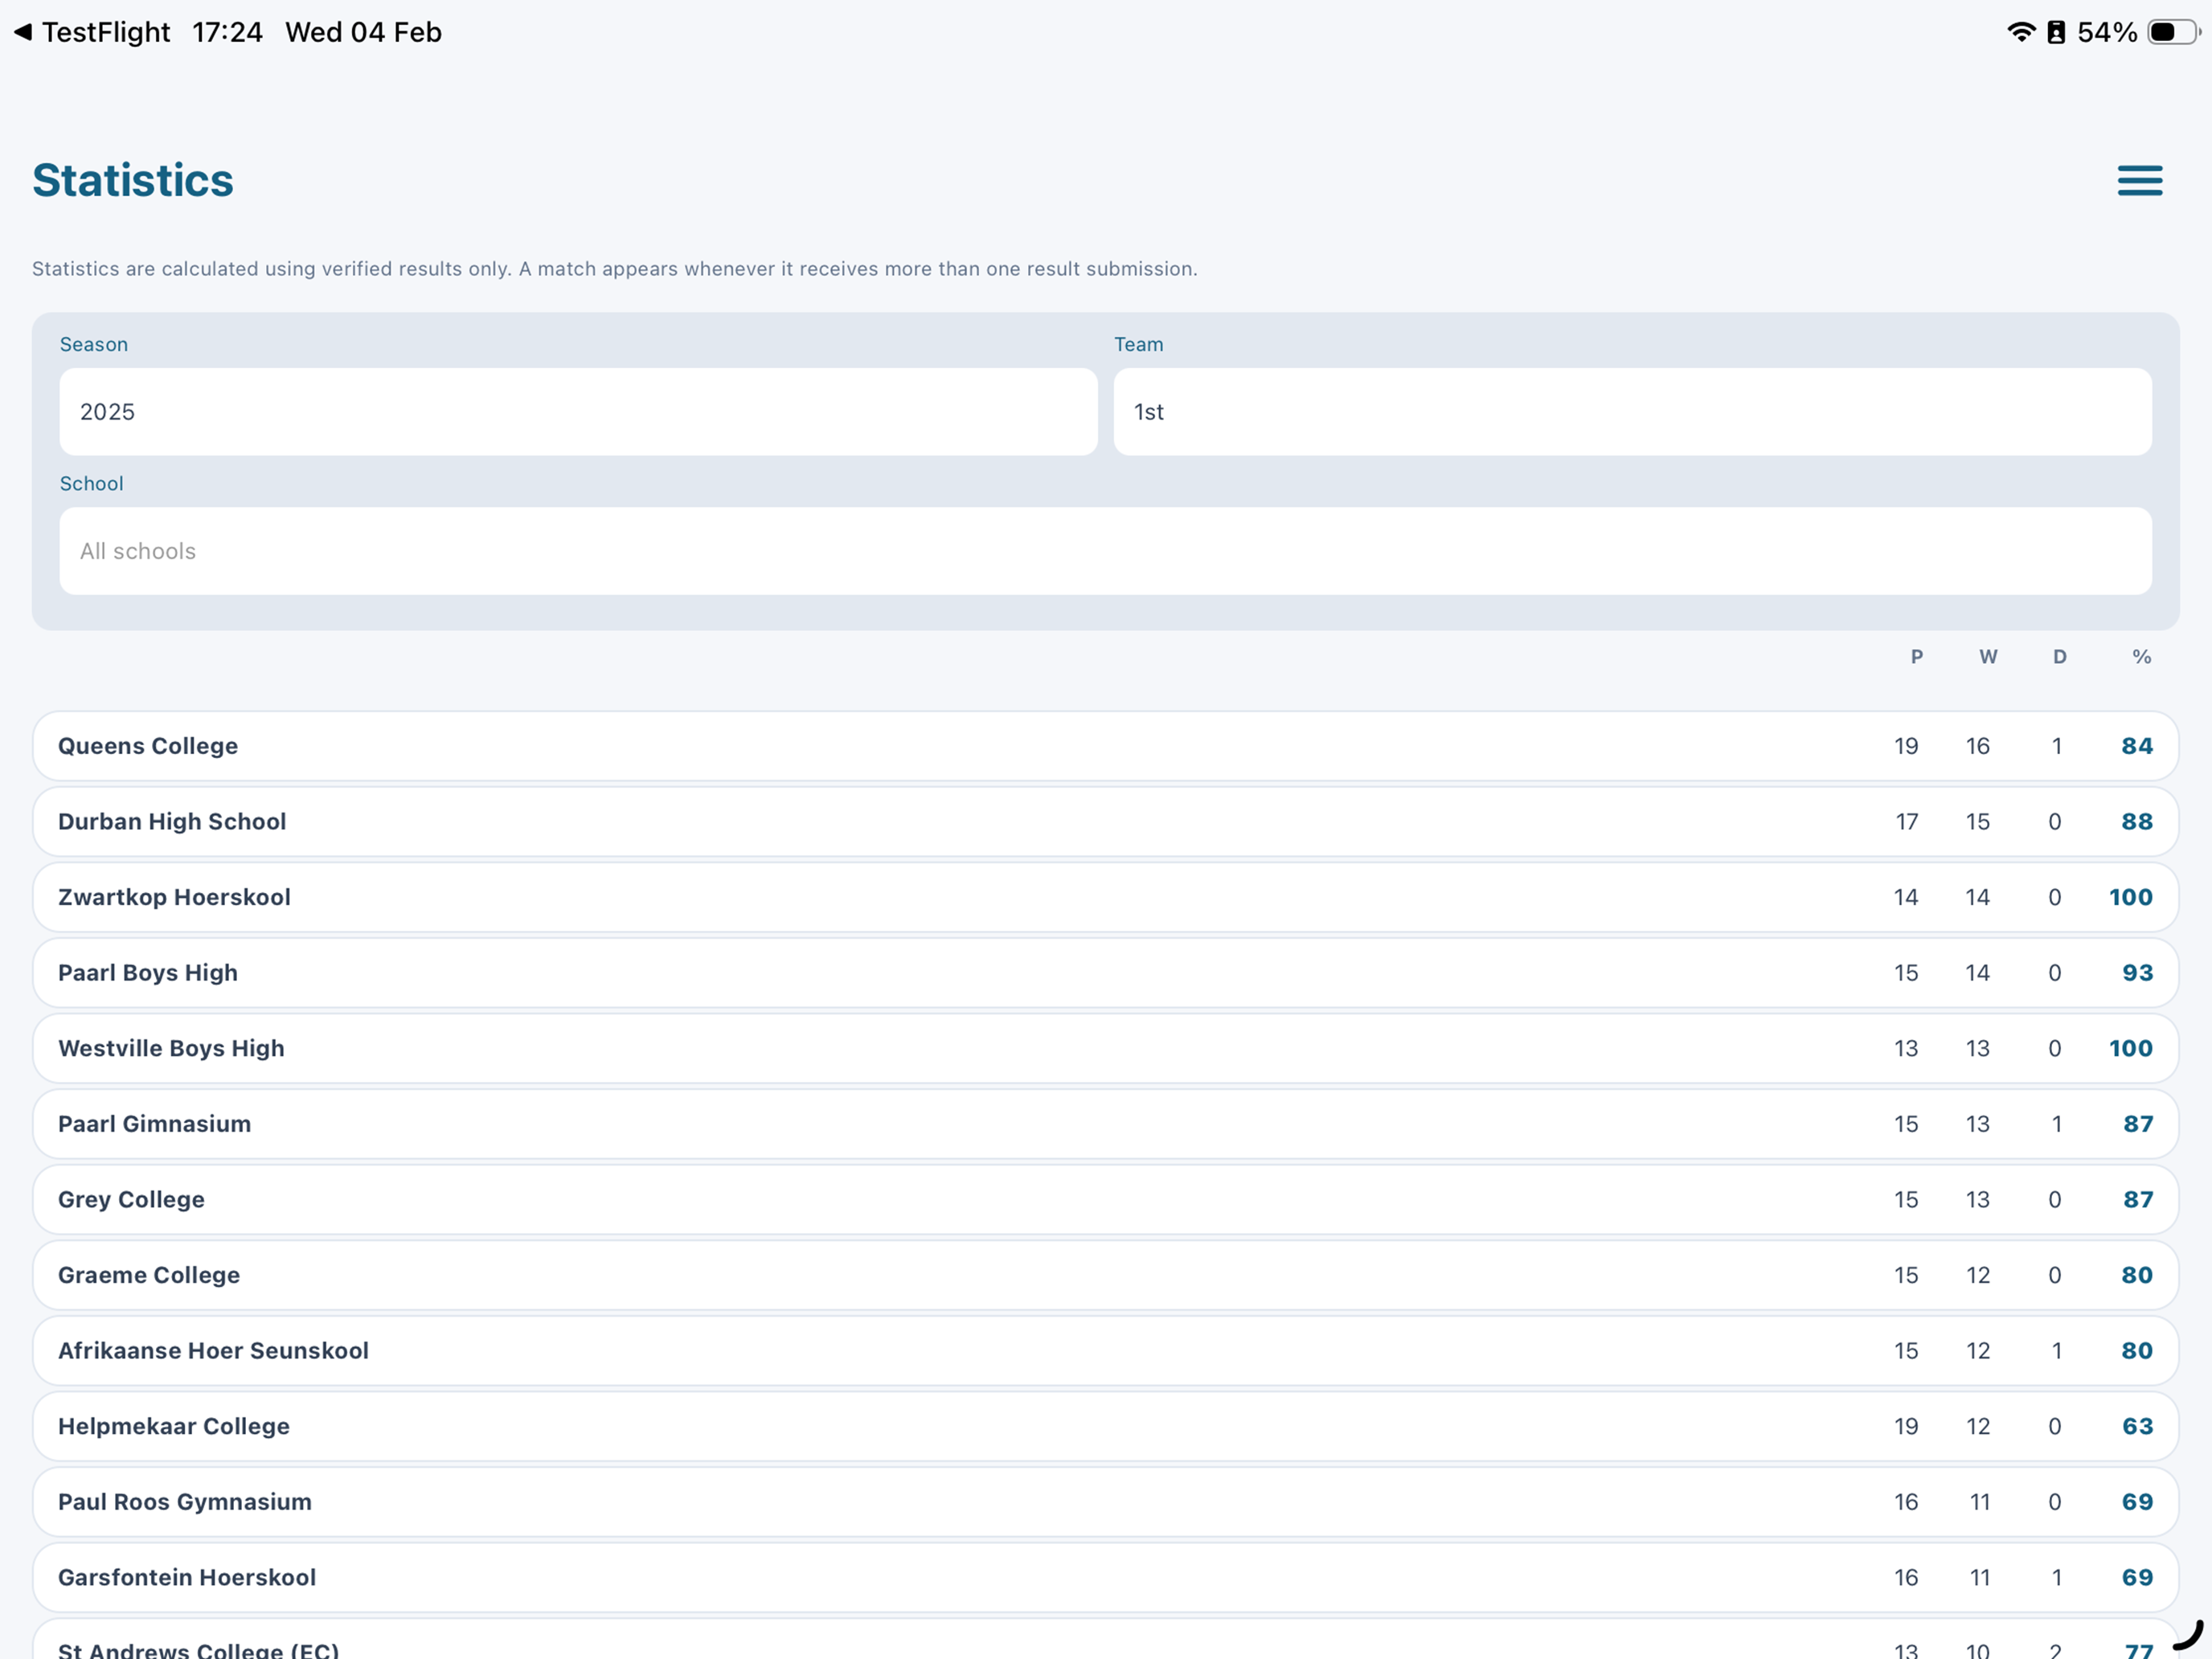This screenshot has height=1659, width=2212.
Task: Click Queens College played count 19
Action: tap(1906, 746)
